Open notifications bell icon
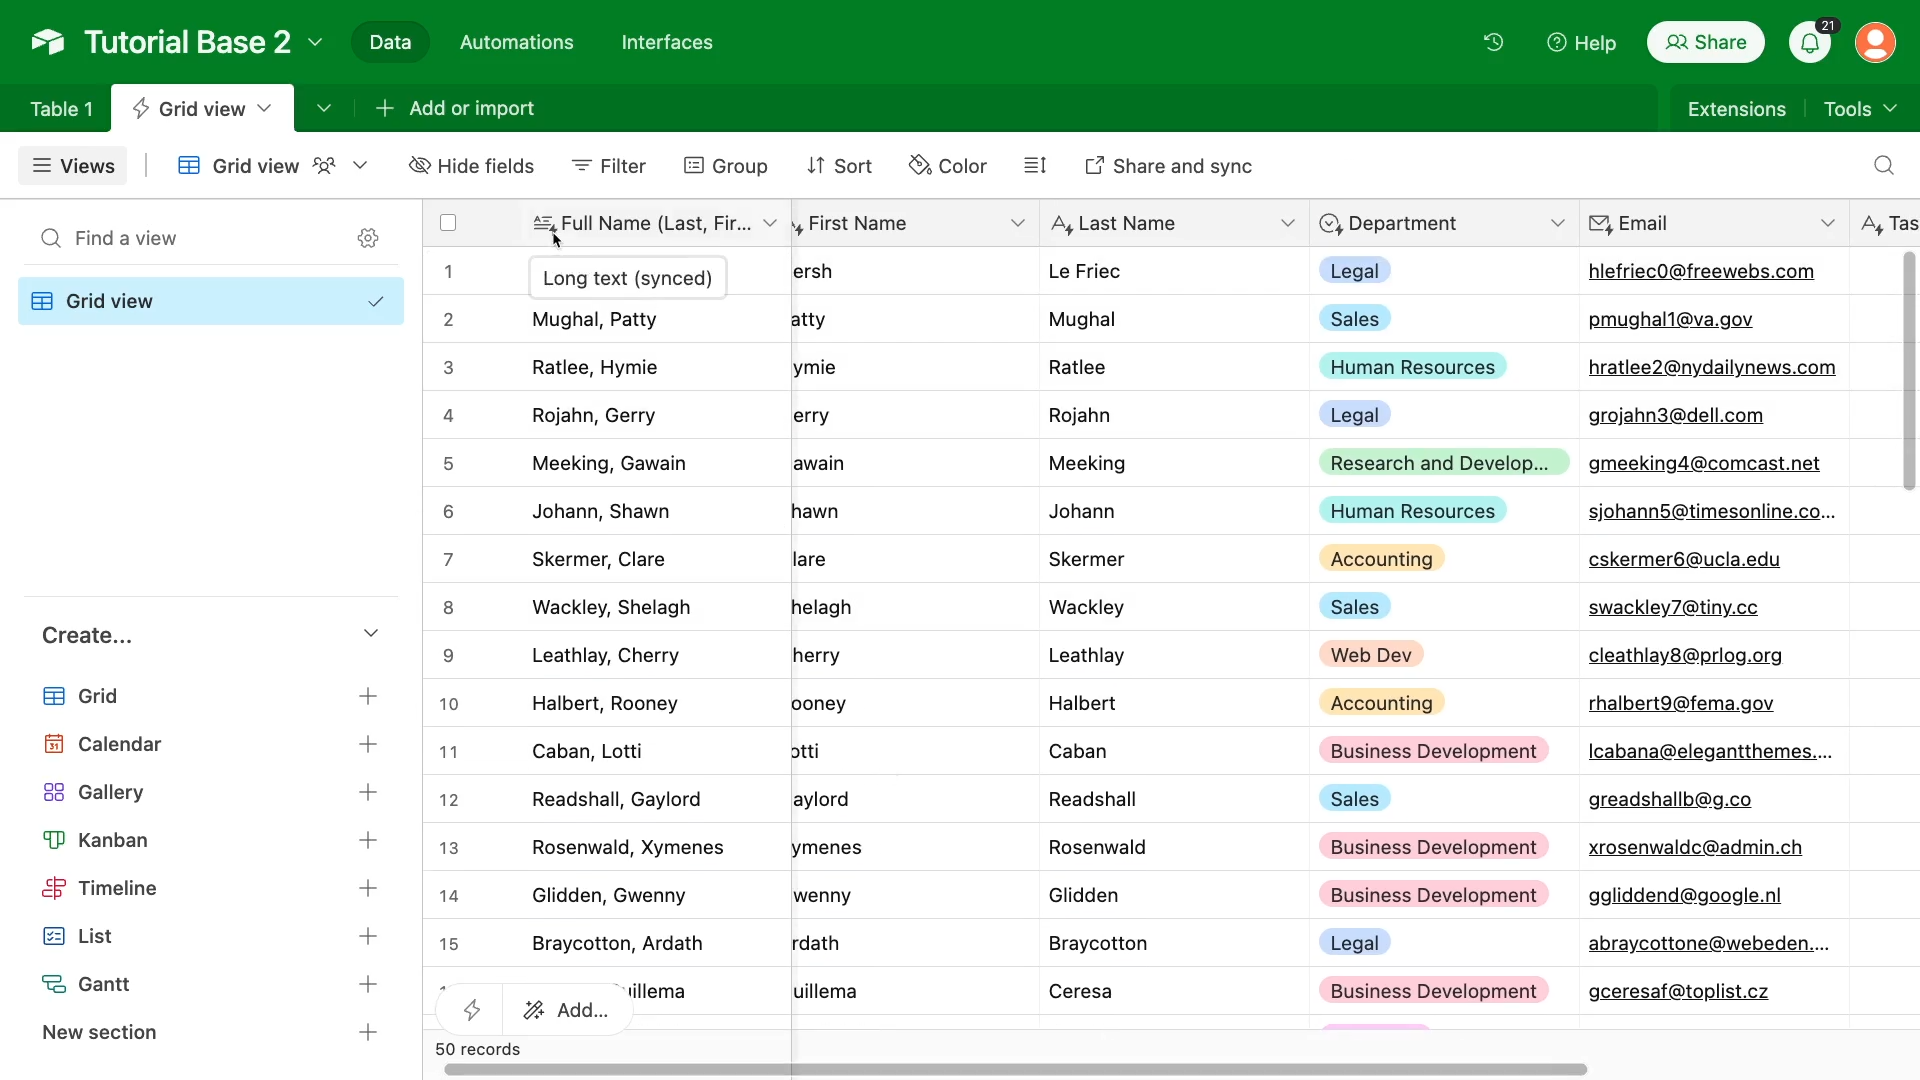Image resolution: width=1920 pixels, height=1080 pixels. [x=1810, y=43]
